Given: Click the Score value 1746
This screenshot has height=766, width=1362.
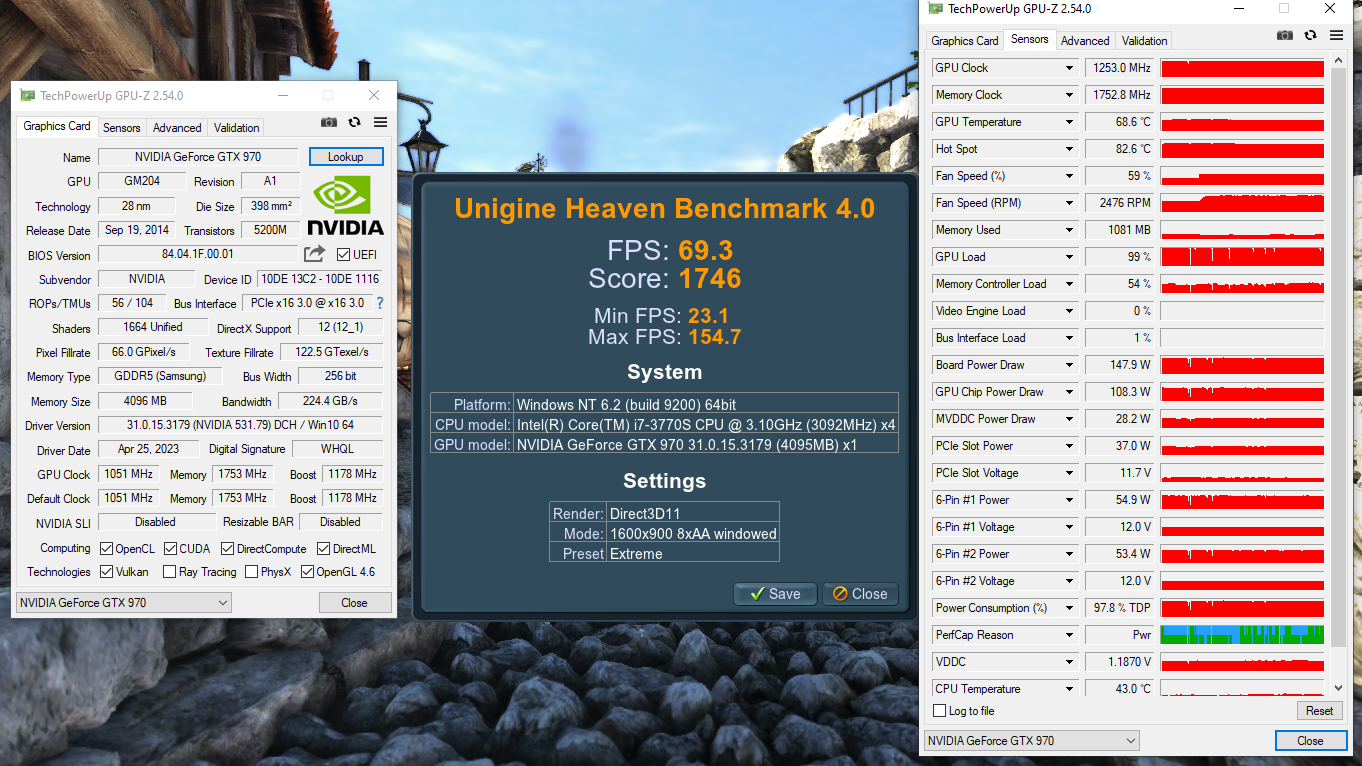Looking at the screenshot, I should (x=708, y=278).
